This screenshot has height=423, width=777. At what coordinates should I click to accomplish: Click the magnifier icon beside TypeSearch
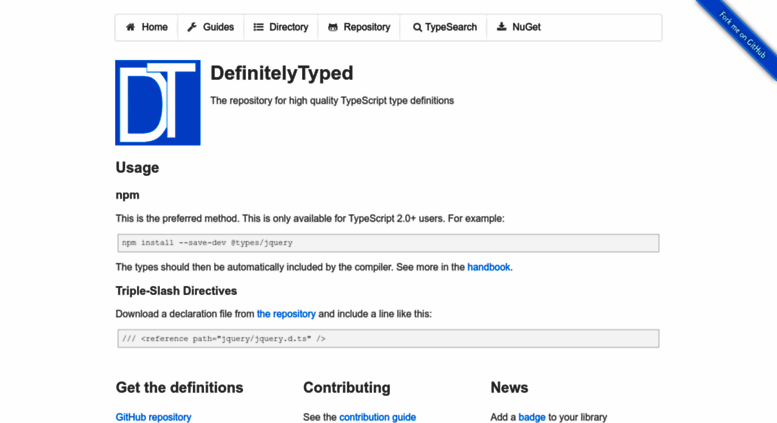(x=417, y=27)
